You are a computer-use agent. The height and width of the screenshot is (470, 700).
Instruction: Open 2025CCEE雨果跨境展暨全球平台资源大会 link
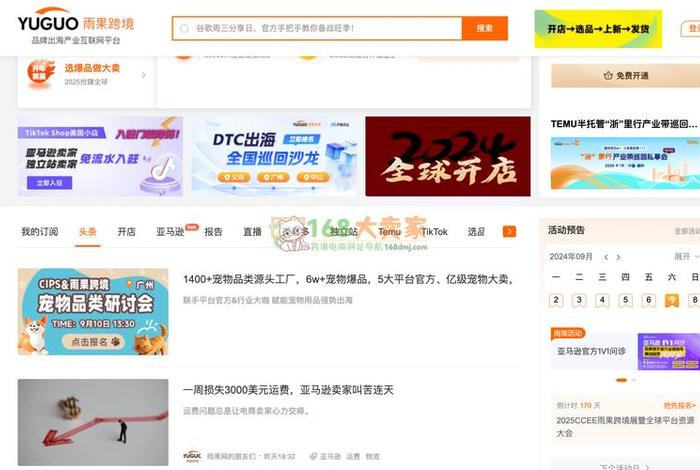625,426
